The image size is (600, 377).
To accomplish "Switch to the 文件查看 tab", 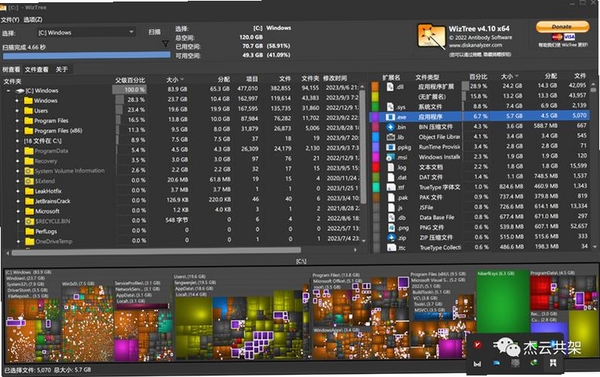I will pyautogui.click(x=37, y=69).
